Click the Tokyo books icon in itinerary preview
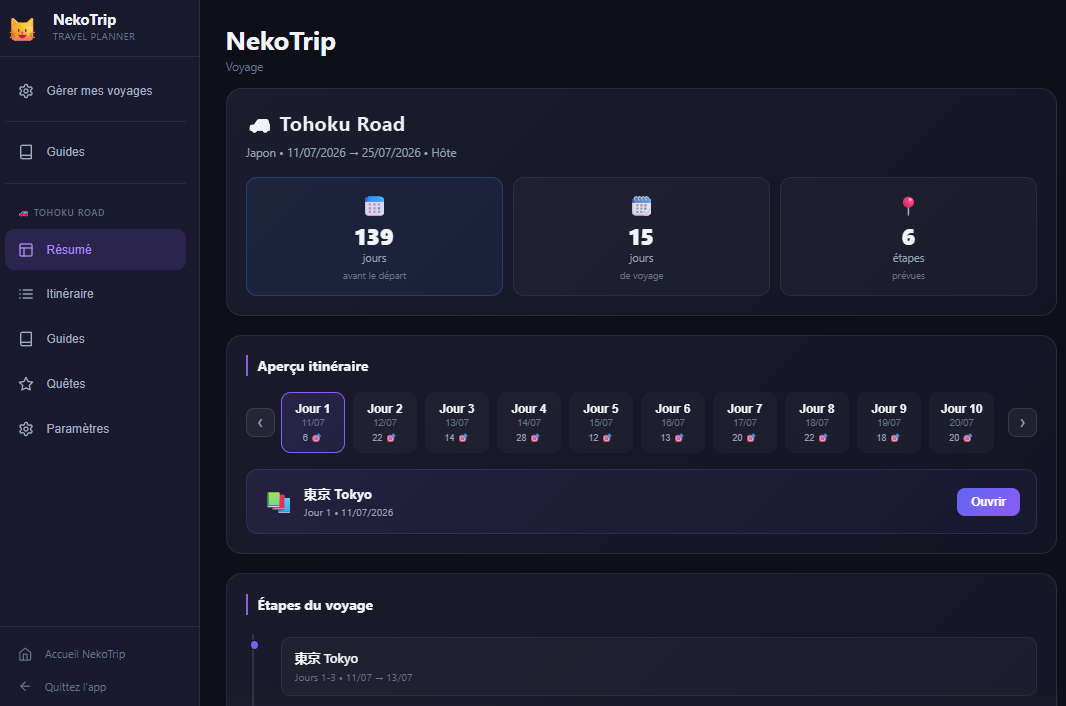This screenshot has width=1066, height=706. tap(278, 502)
